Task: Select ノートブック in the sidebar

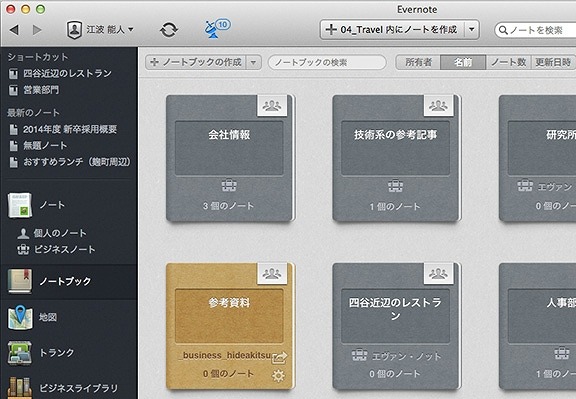Action: 69,282
